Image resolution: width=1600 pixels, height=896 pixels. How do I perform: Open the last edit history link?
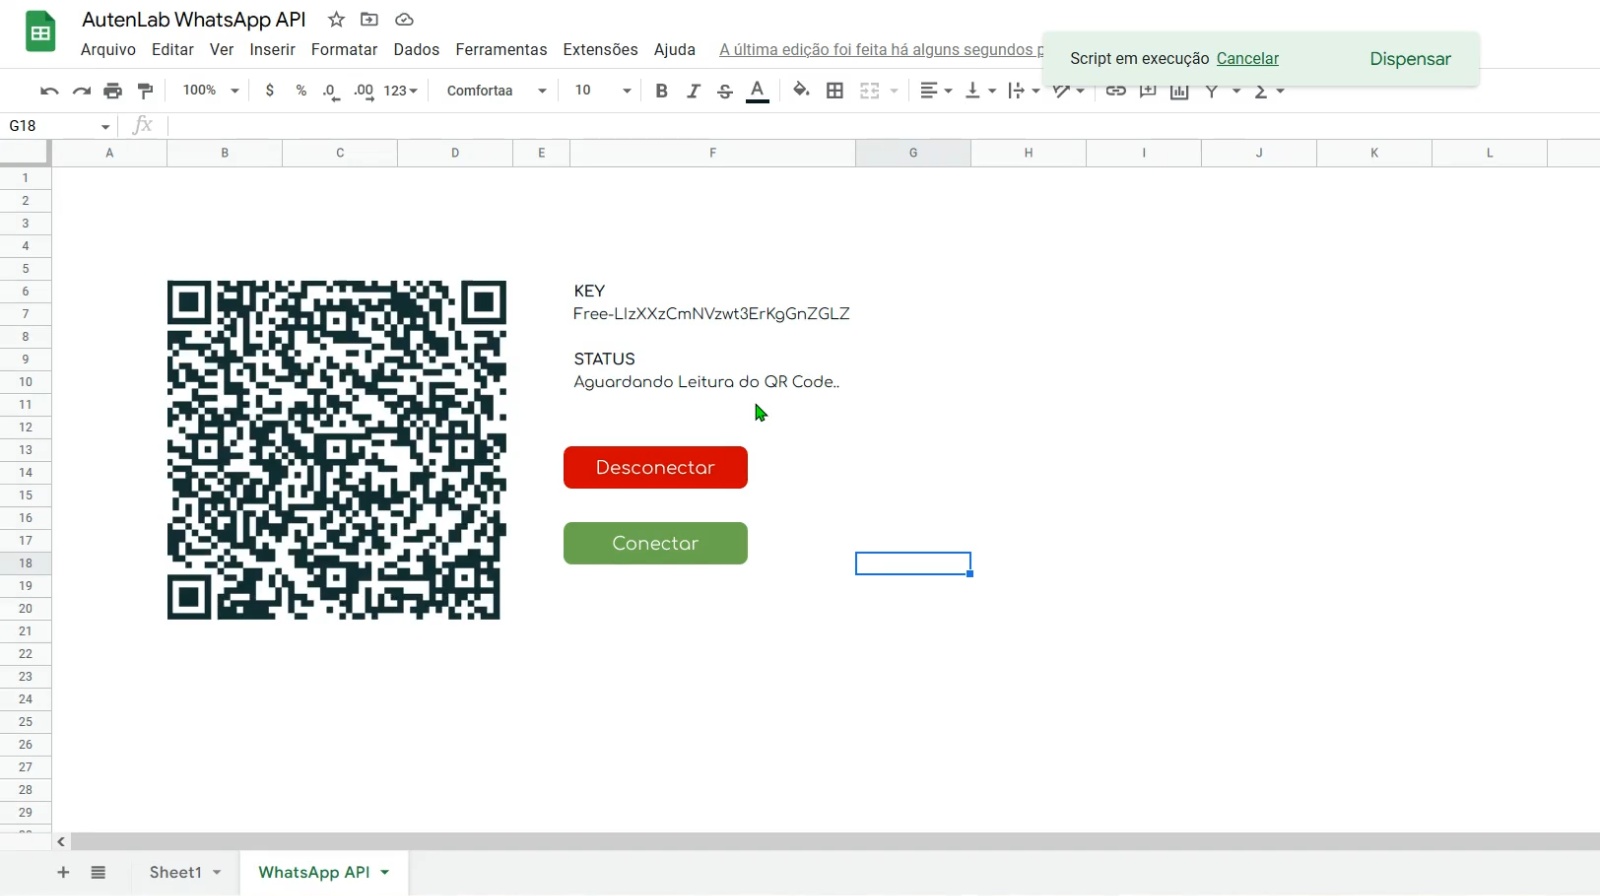click(x=881, y=49)
